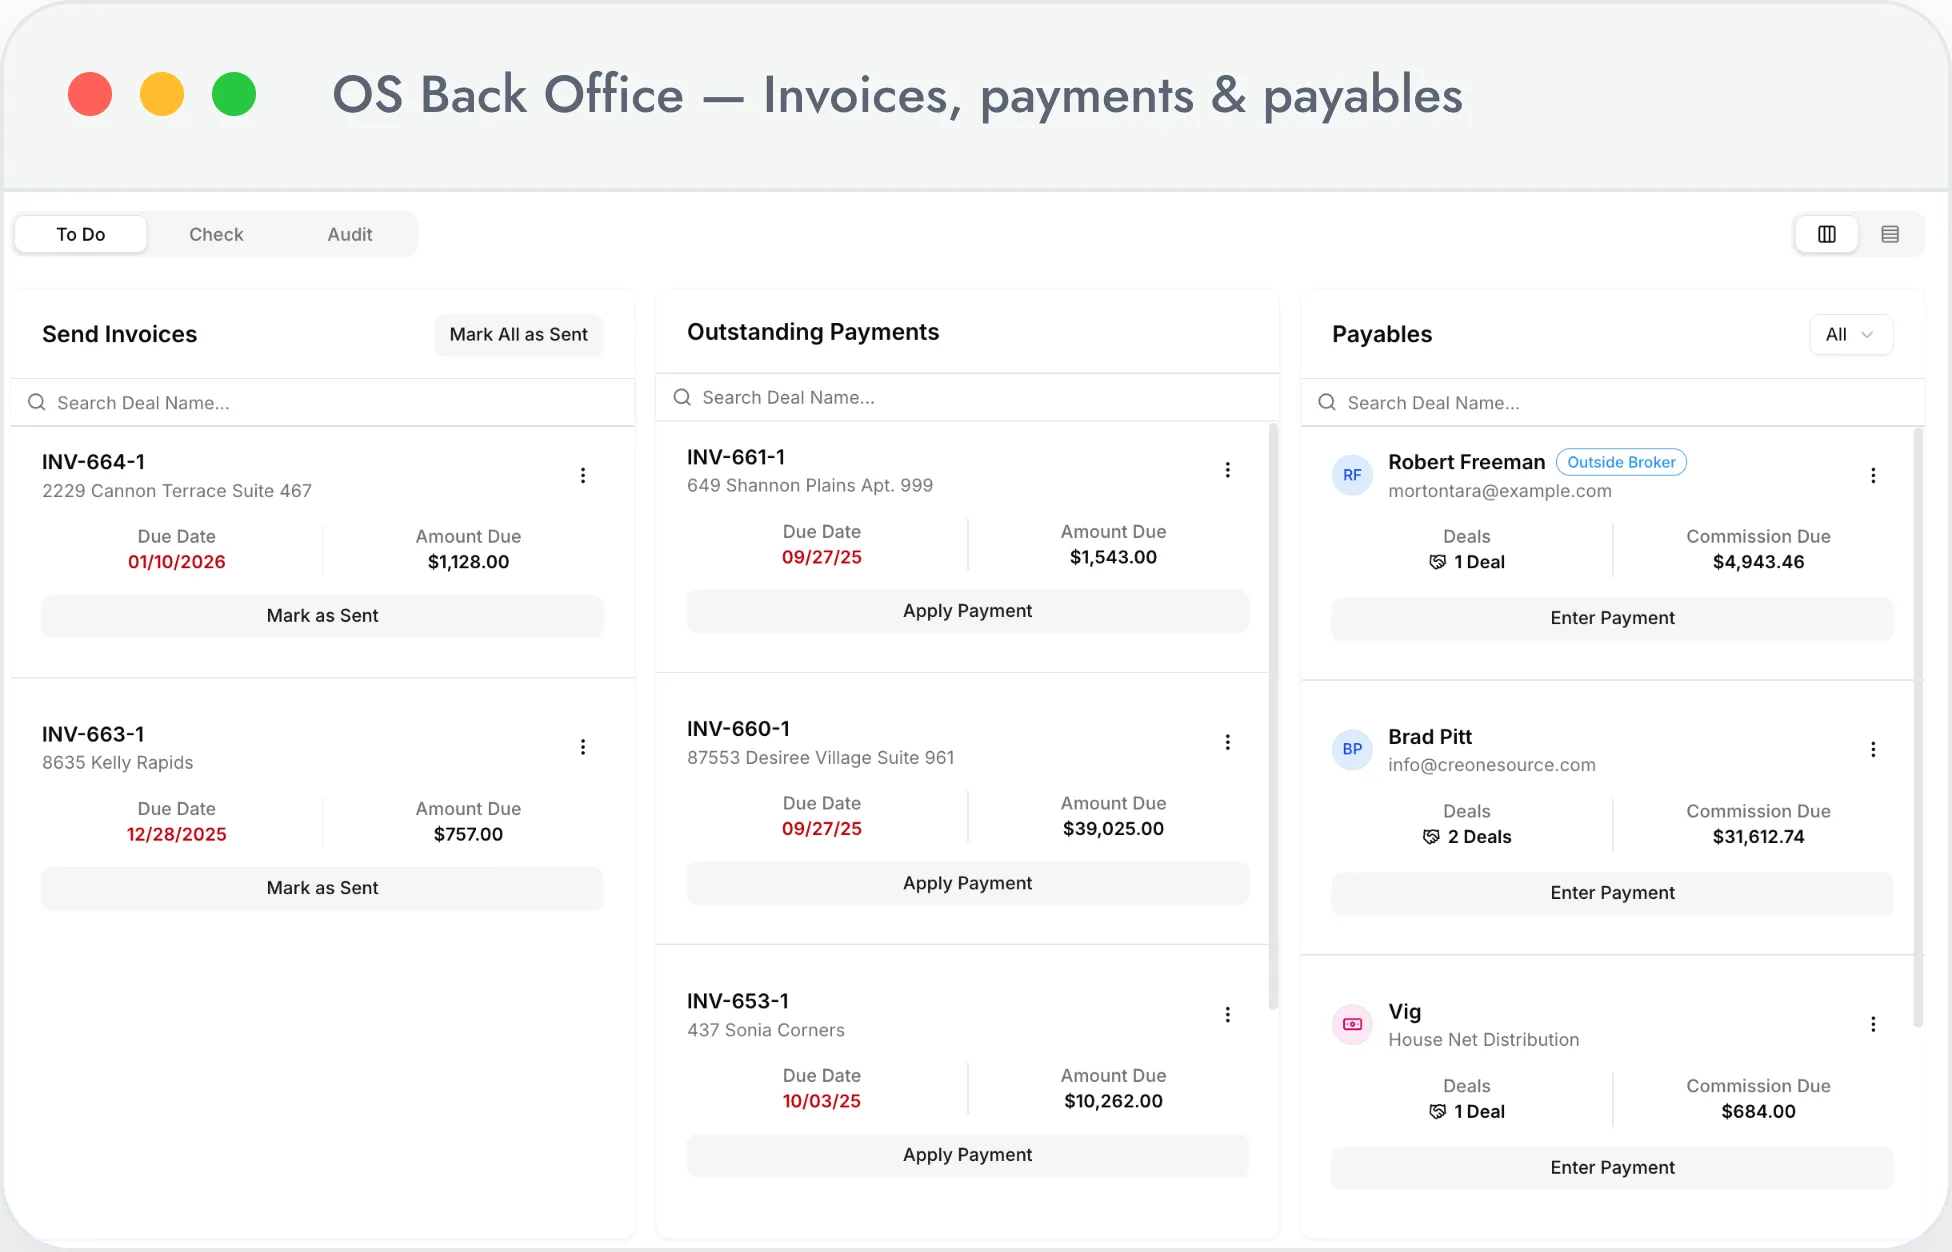Switch to the Audit tab
Image resolution: width=1952 pixels, height=1252 pixels.
pyautogui.click(x=350, y=234)
